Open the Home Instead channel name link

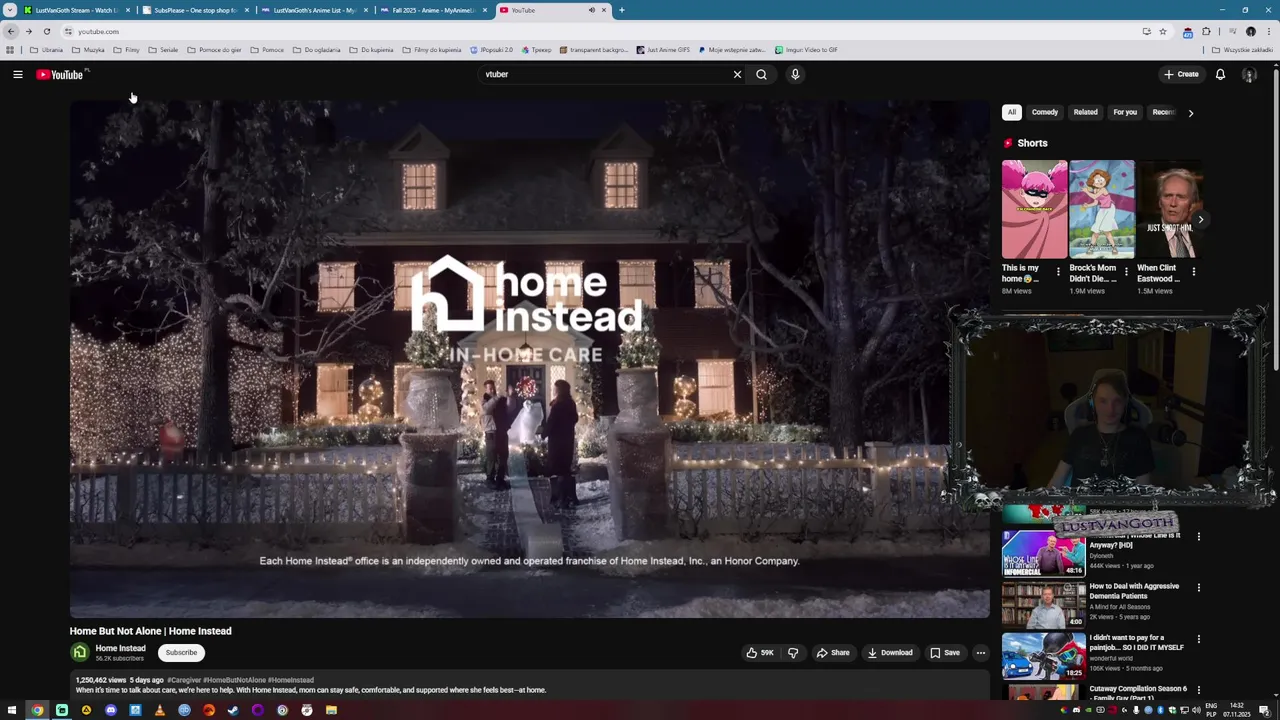point(120,648)
